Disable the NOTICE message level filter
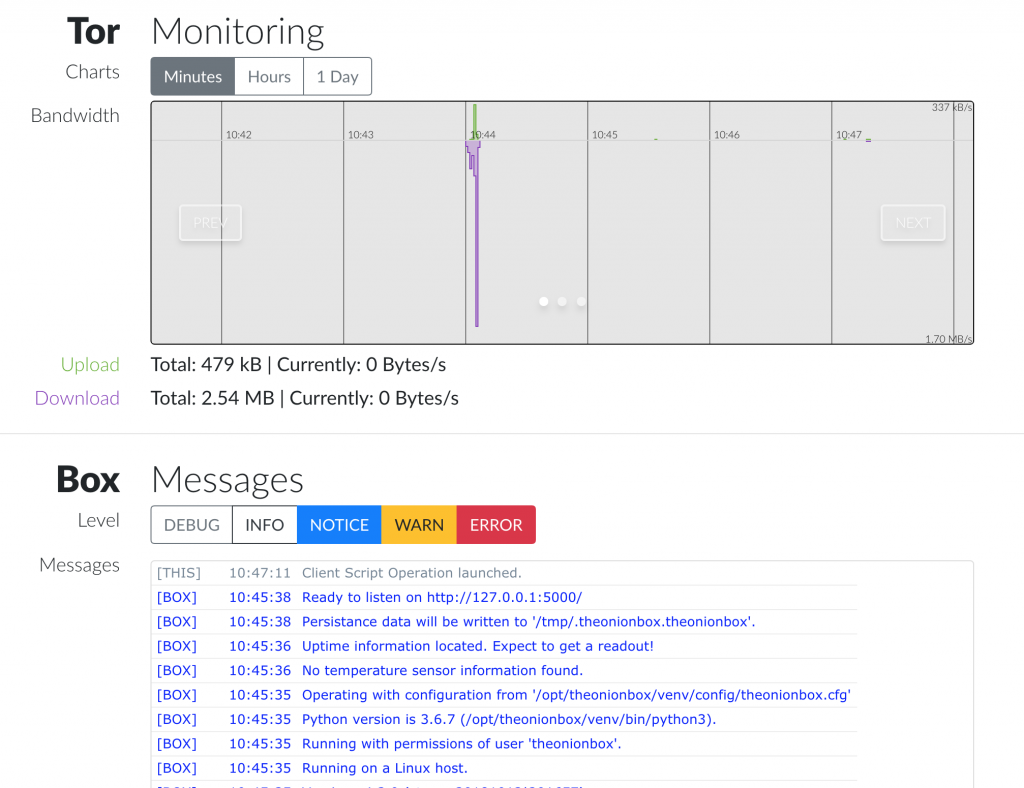Viewport: 1024px width, 788px height. pos(339,524)
